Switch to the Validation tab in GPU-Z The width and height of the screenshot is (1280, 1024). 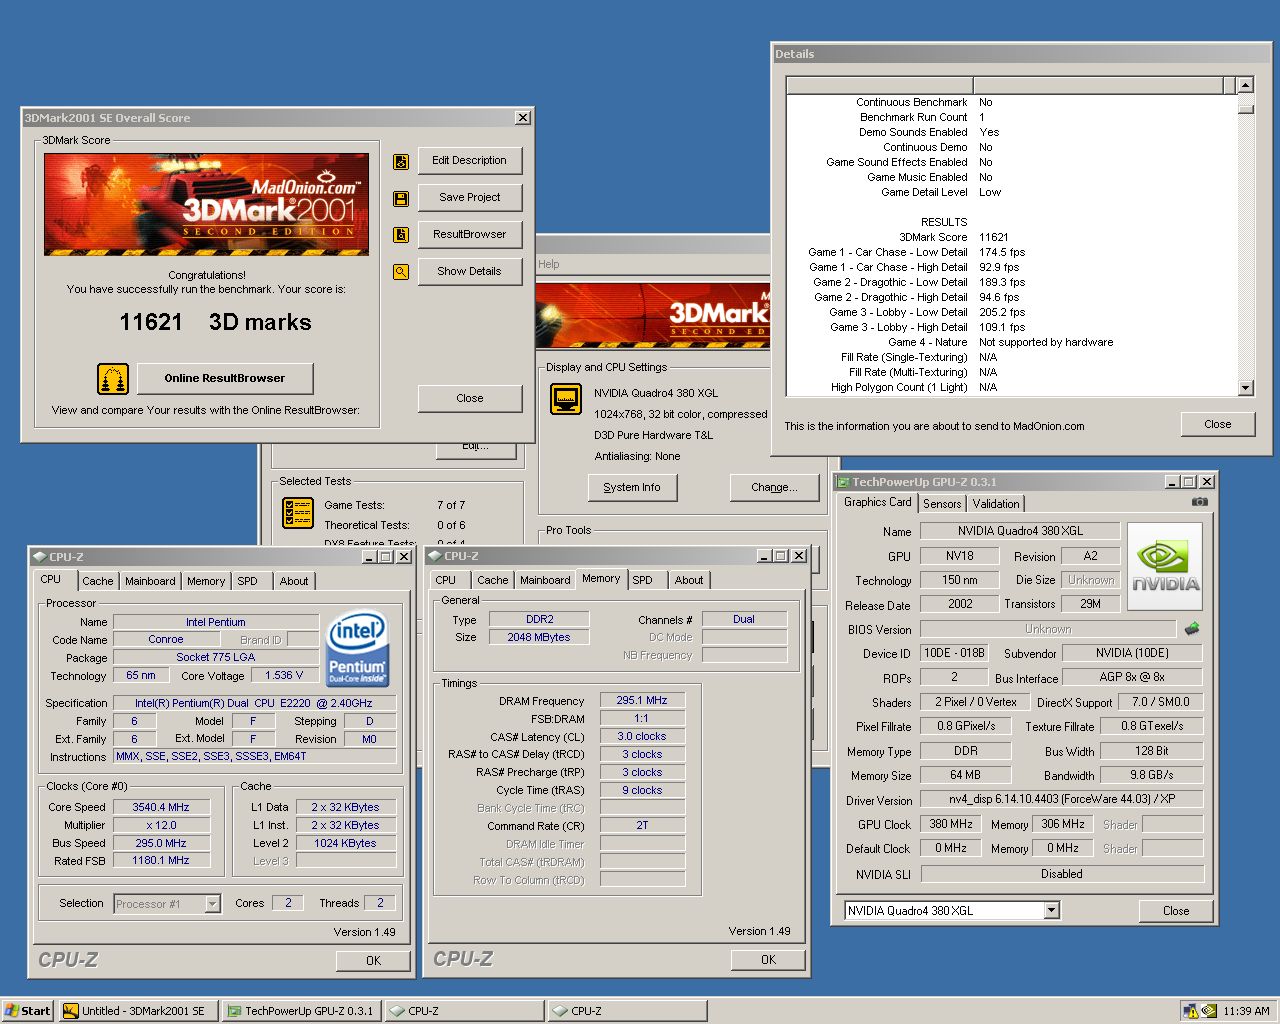[x=996, y=504]
